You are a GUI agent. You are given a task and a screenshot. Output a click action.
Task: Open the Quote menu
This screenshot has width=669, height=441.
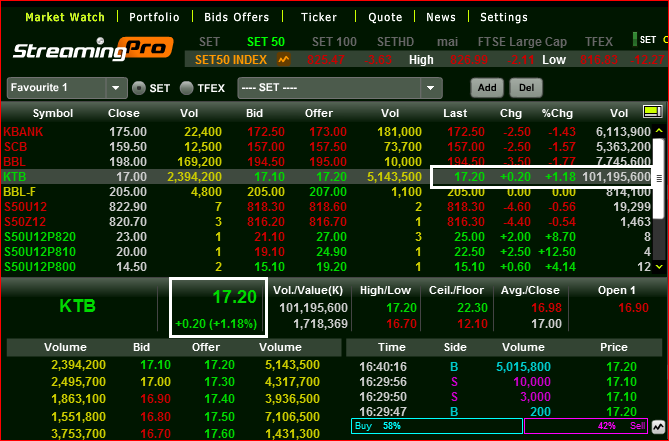[x=385, y=17]
